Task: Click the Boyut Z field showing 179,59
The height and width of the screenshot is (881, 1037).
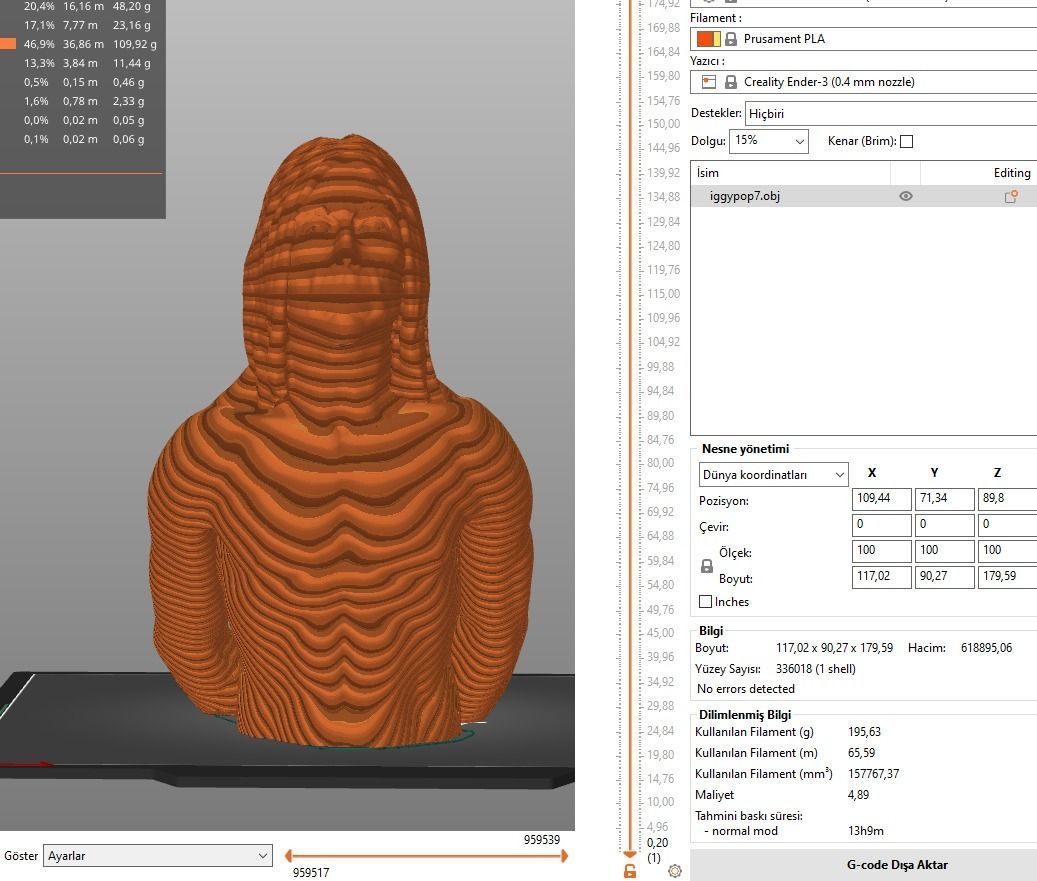Action: point(1007,577)
